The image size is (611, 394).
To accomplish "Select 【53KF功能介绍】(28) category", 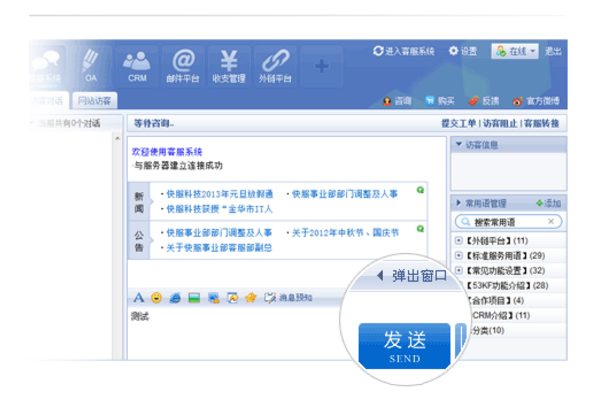I will 507,286.
